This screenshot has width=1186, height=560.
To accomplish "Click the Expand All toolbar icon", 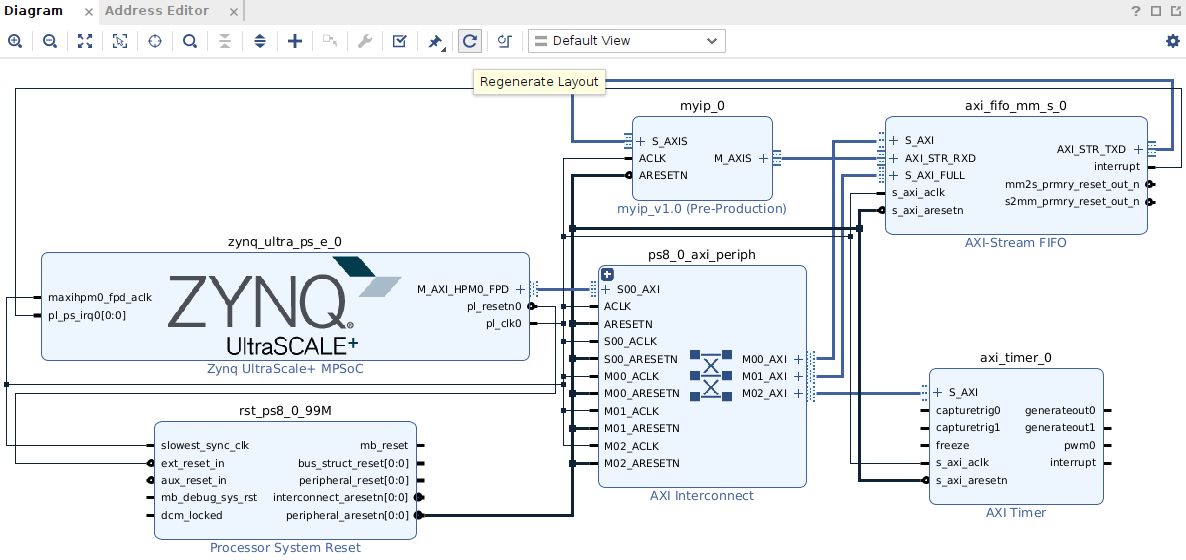I will [259, 41].
